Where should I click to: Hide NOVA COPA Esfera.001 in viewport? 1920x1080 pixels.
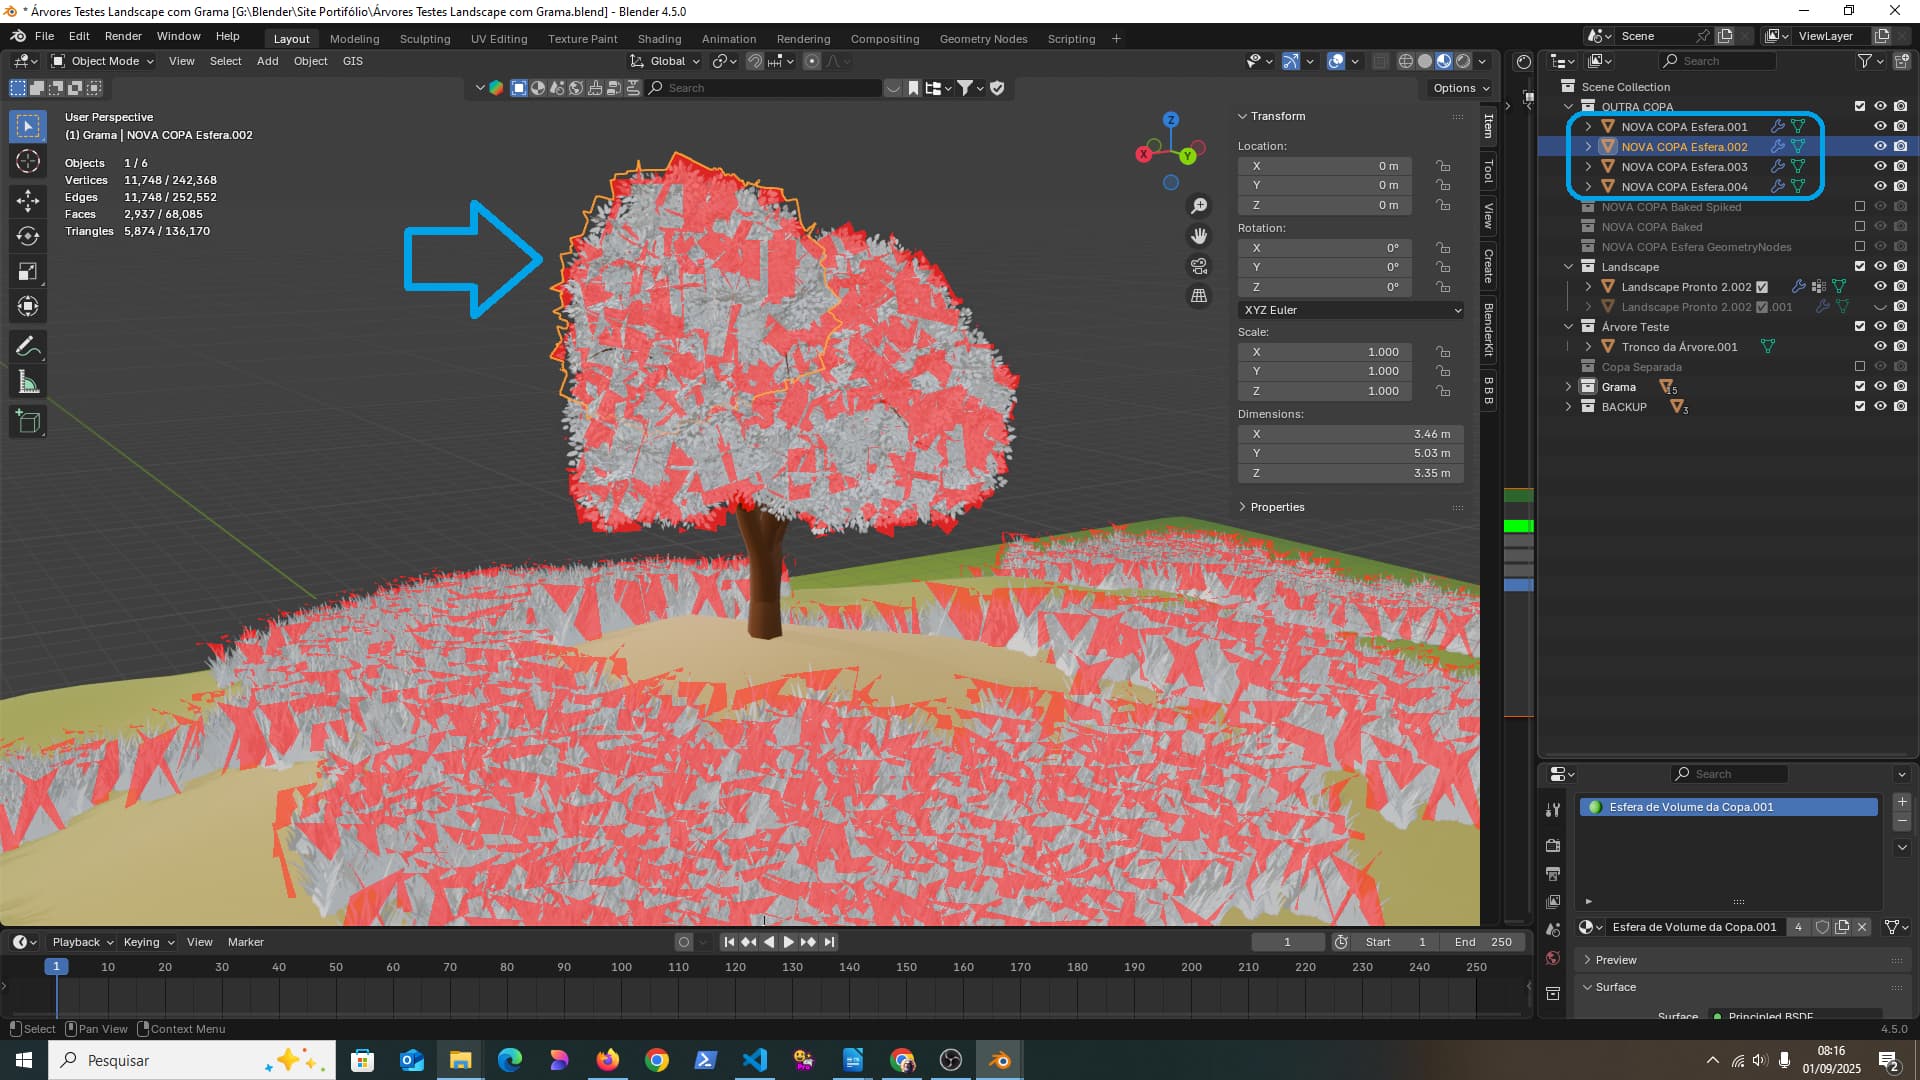[x=1880, y=127]
